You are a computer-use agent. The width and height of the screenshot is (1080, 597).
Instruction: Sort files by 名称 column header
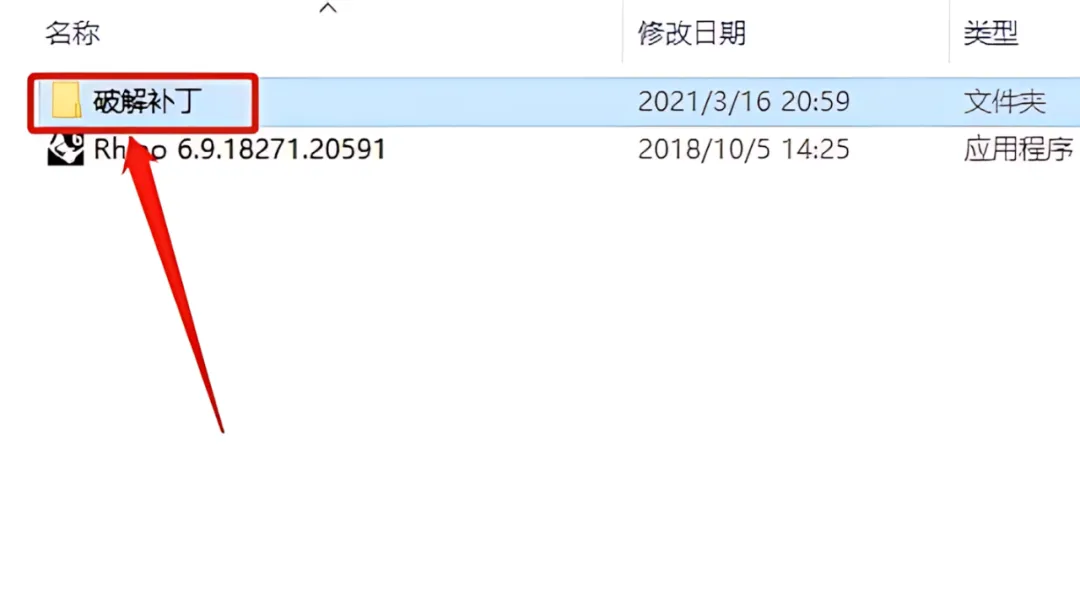tap(72, 33)
